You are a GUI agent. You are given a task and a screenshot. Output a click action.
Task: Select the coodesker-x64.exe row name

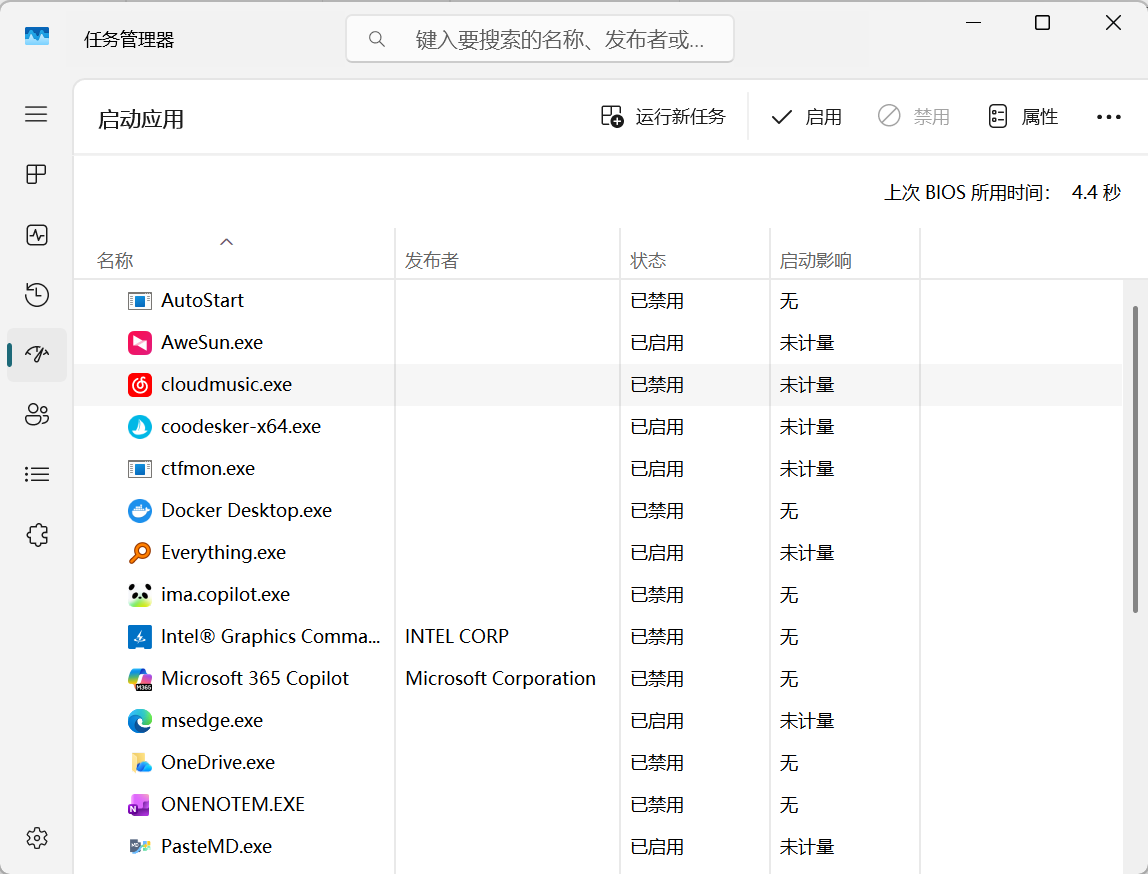pos(241,427)
